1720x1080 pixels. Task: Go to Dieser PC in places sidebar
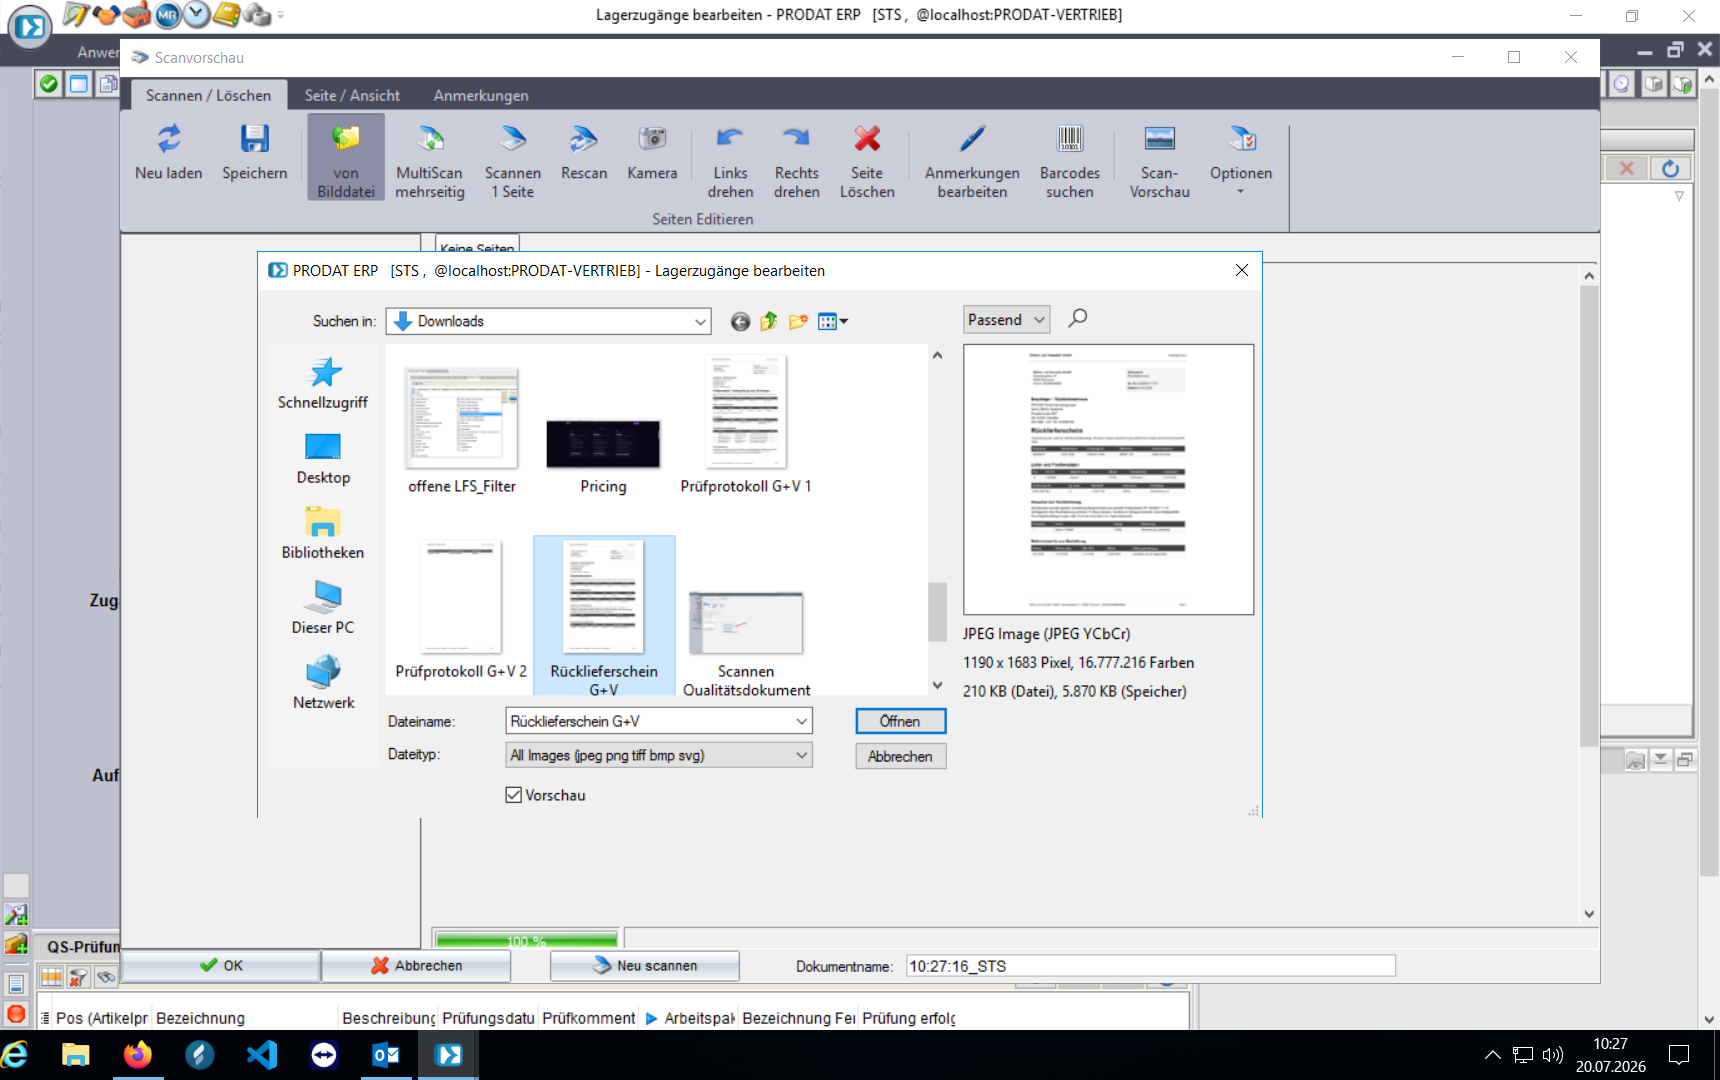(323, 608)
